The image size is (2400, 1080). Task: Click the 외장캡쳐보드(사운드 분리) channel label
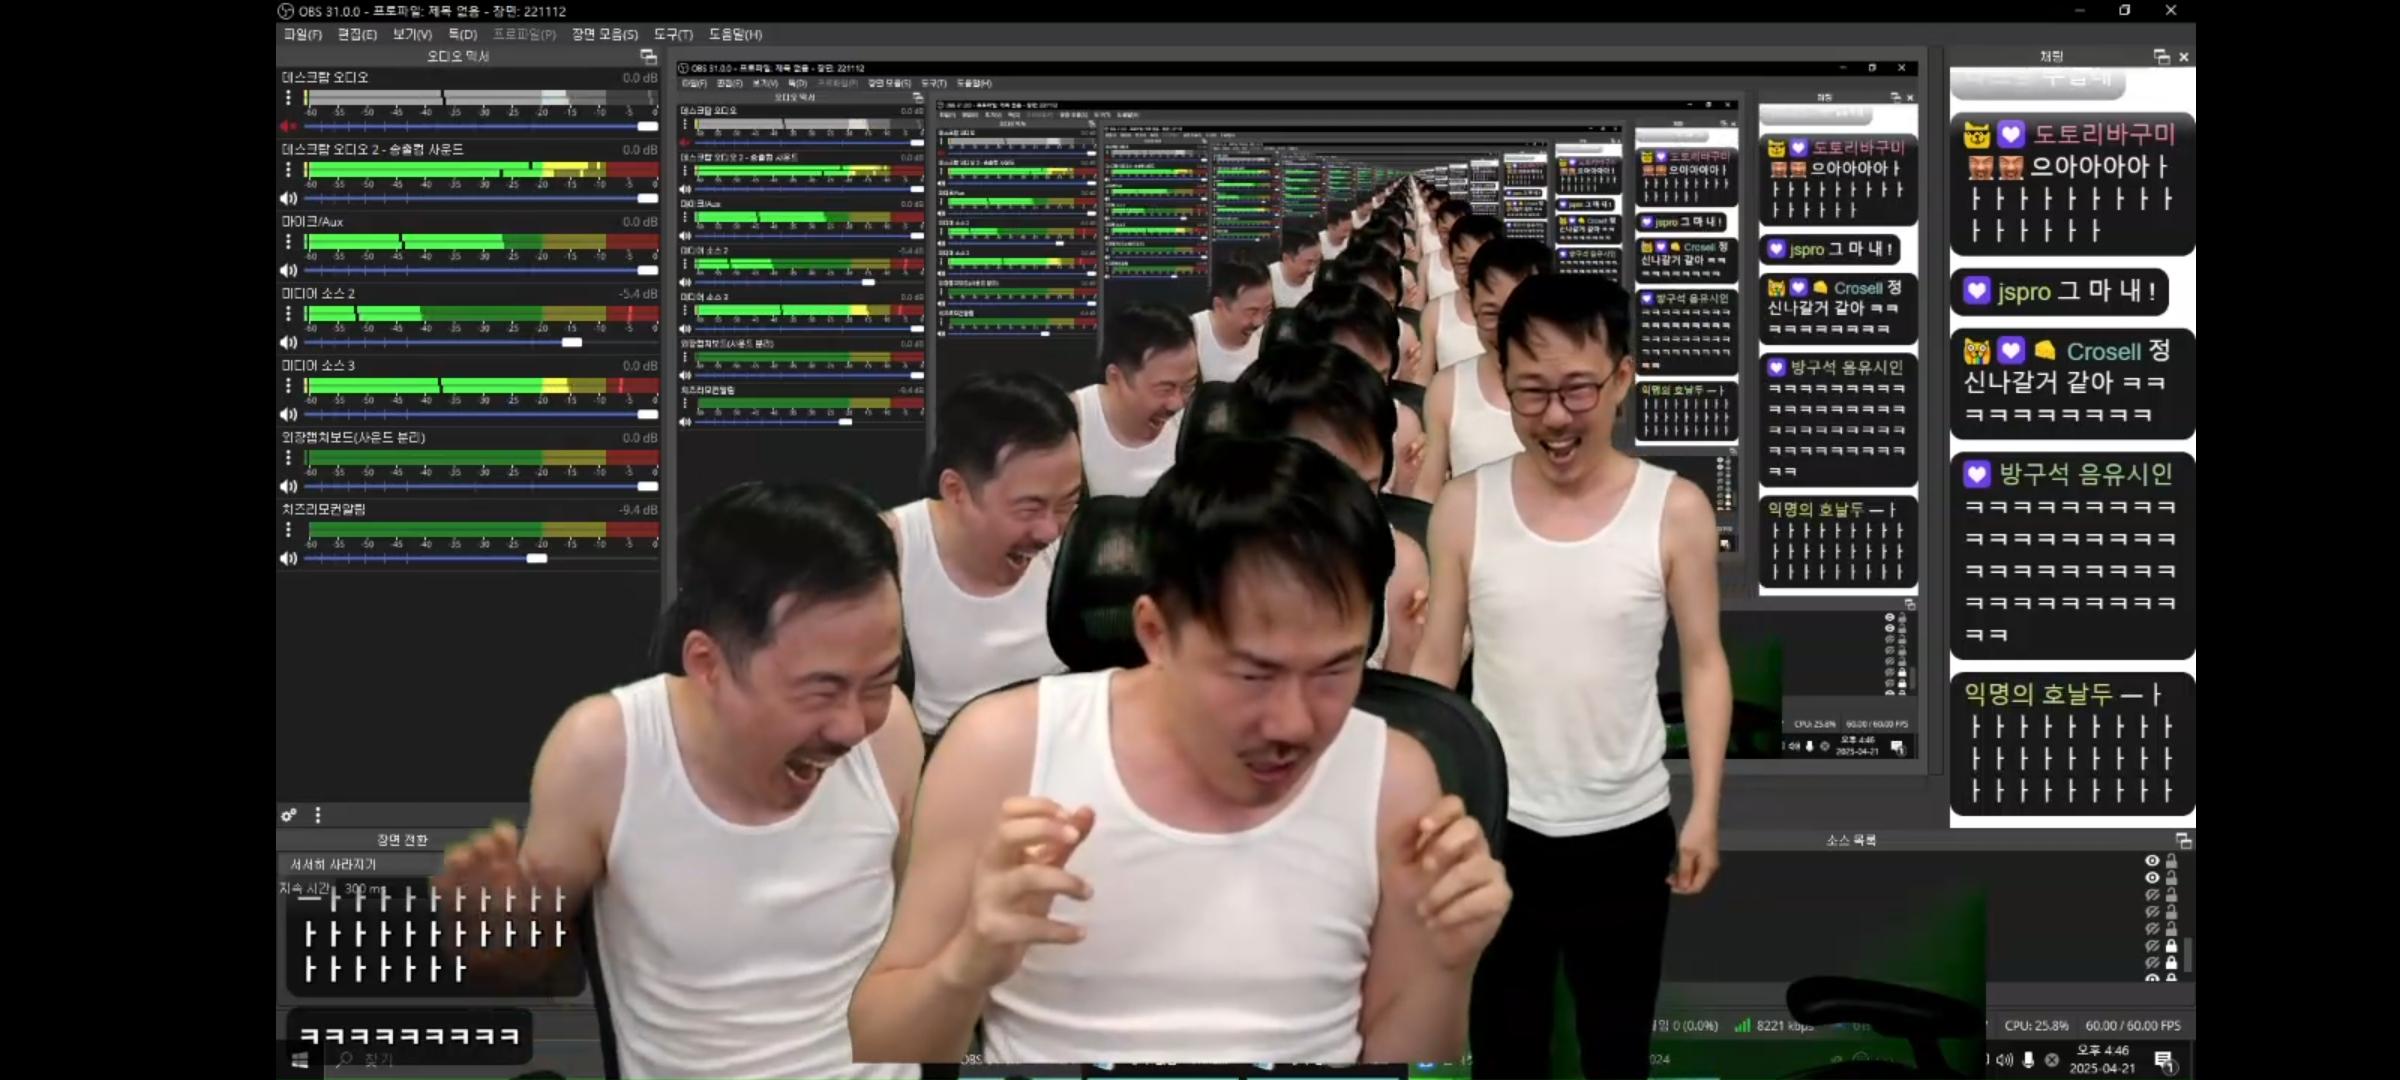pos(353,437)
